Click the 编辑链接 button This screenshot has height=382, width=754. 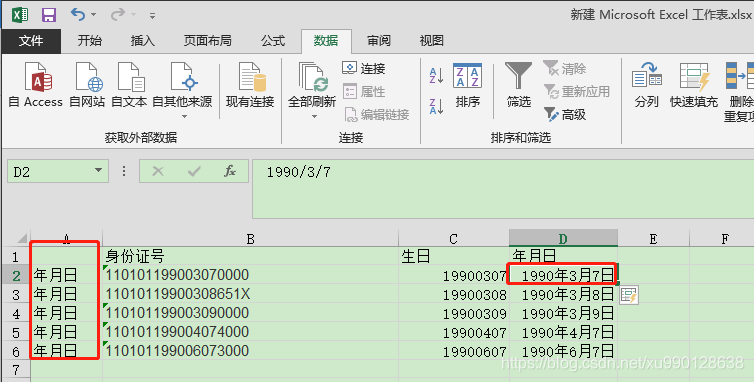coord(377,115)
